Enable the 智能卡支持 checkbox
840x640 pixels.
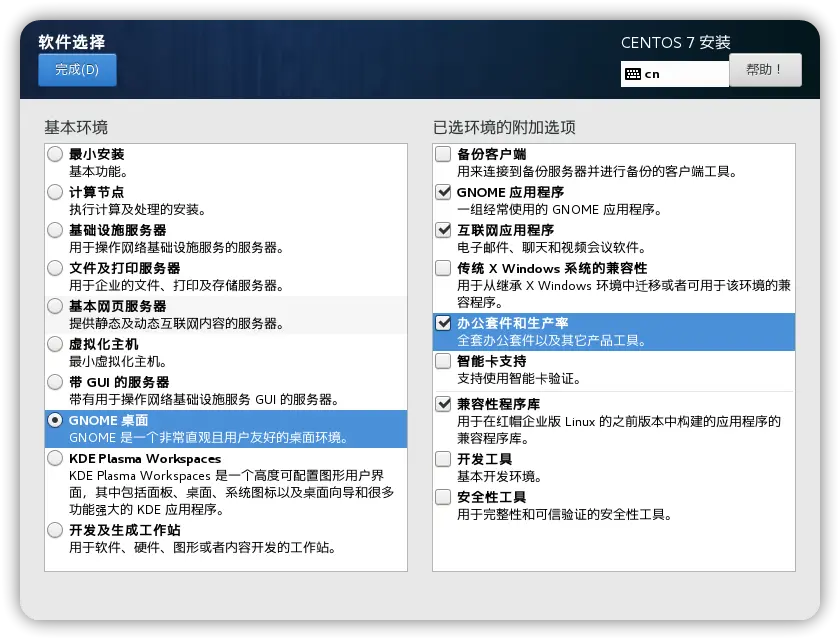tap(443, 361)
